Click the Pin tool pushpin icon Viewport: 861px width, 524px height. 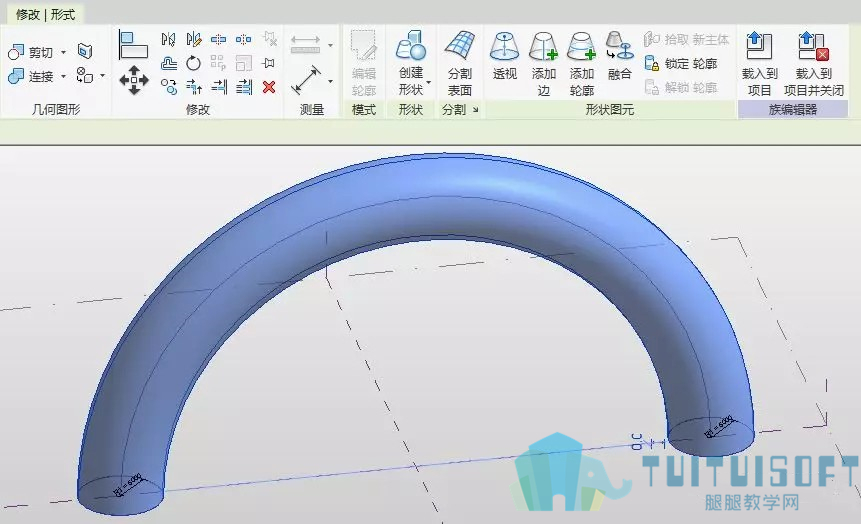click(269, 63)
